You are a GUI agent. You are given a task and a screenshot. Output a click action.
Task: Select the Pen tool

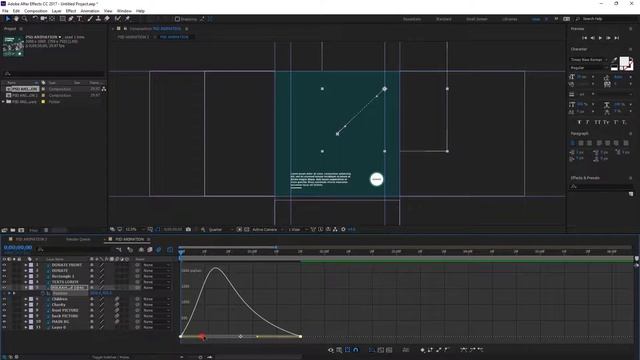71,19
